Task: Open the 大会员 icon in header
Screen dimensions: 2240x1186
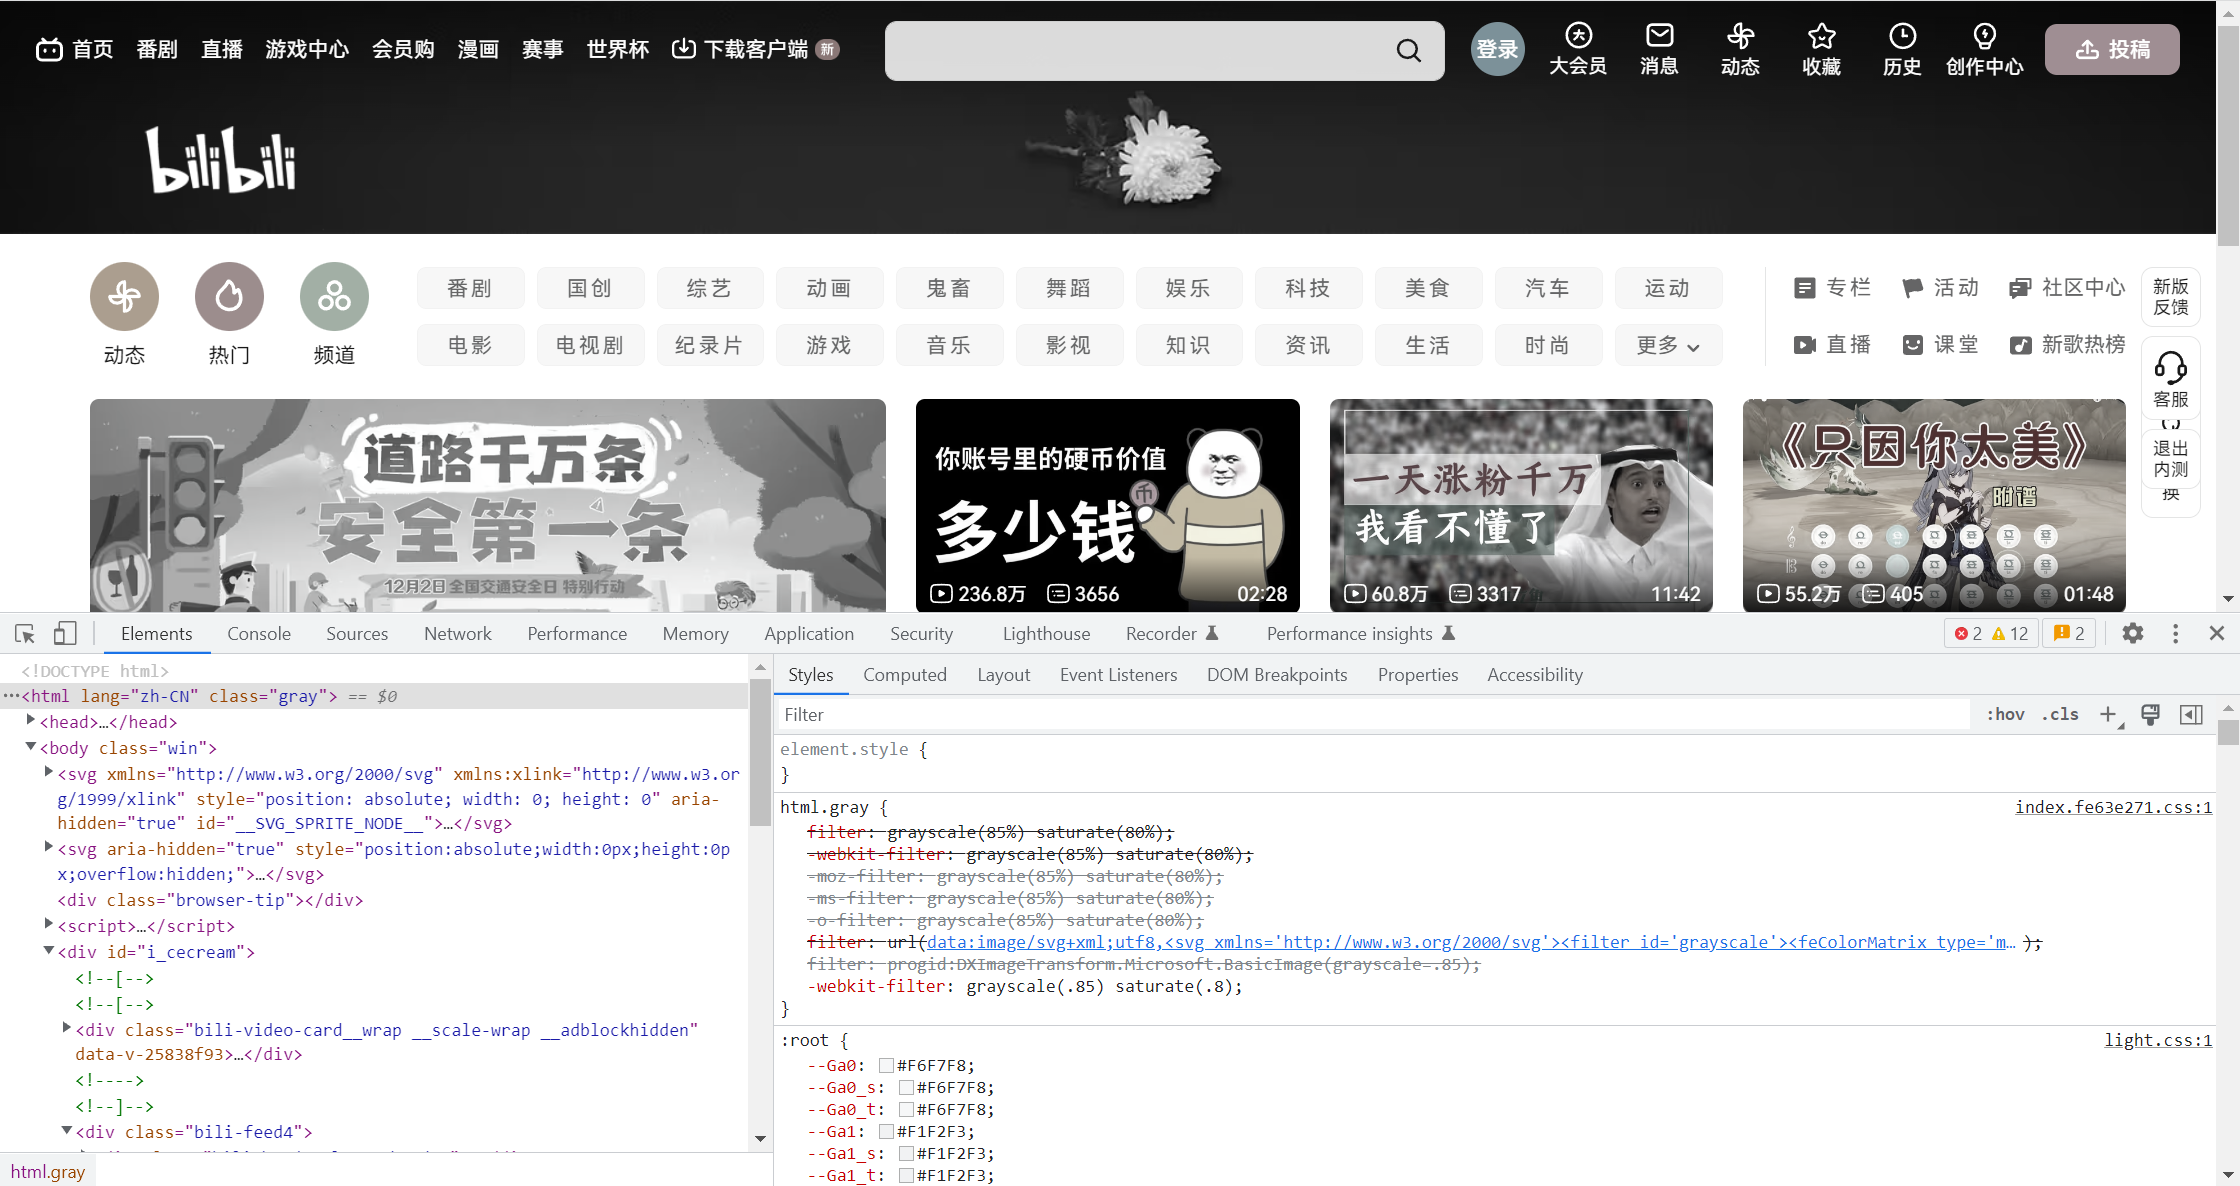Action: click(1578, 37)
